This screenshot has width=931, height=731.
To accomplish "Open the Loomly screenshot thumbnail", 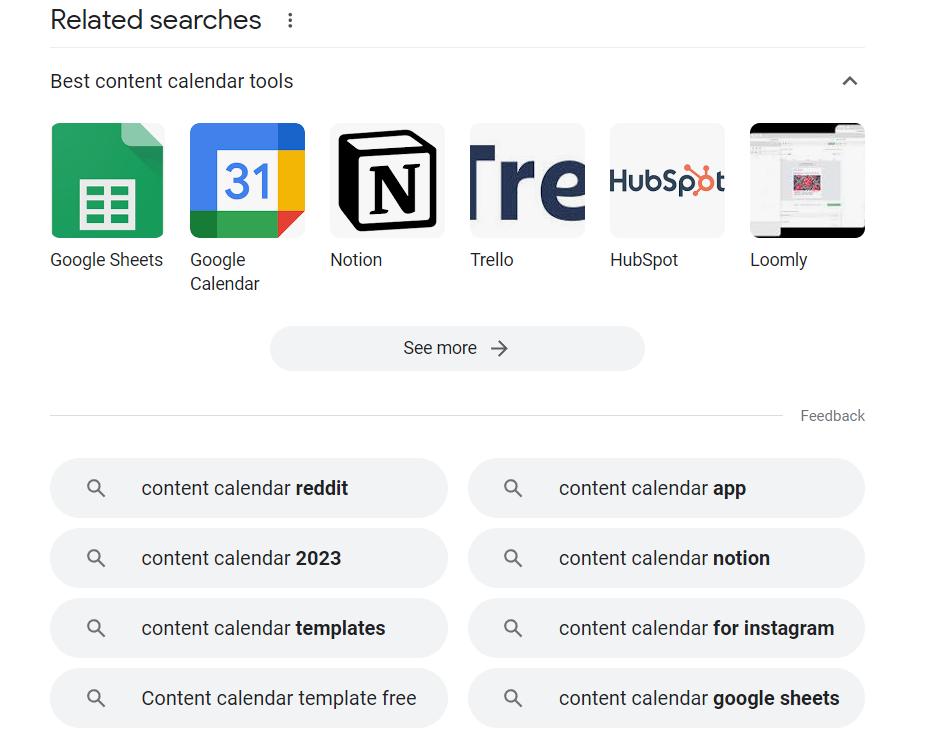I will pyautogui.click(x=807, y=181).
